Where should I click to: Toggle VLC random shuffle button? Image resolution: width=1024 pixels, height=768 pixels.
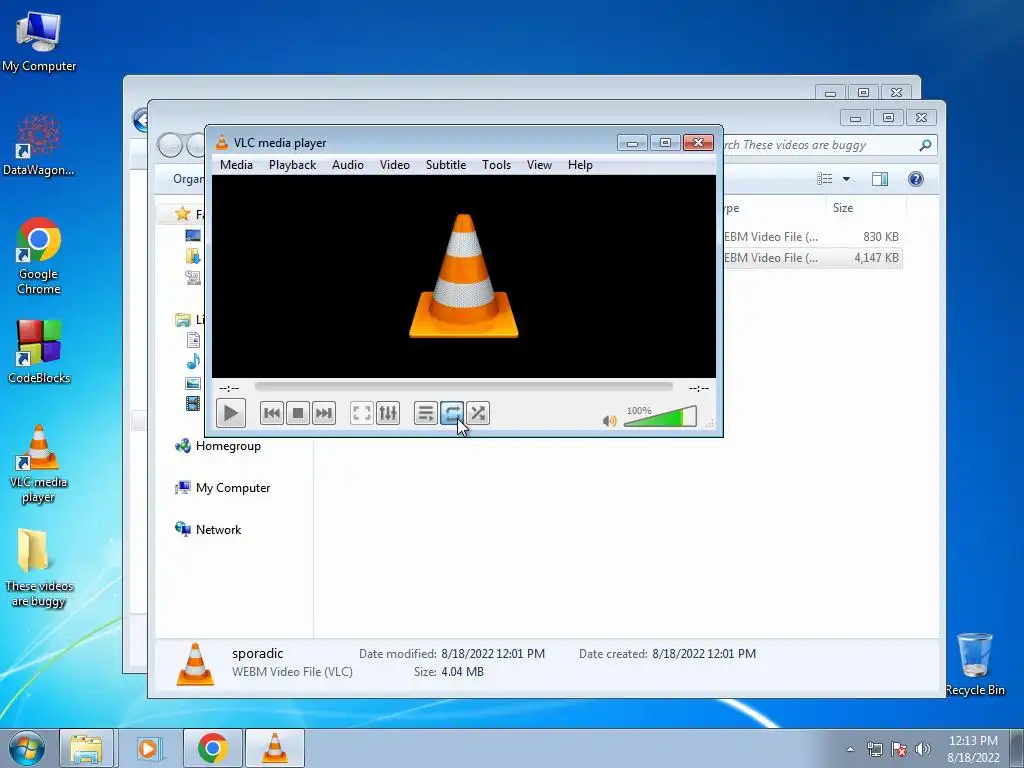tap(478, 413)
